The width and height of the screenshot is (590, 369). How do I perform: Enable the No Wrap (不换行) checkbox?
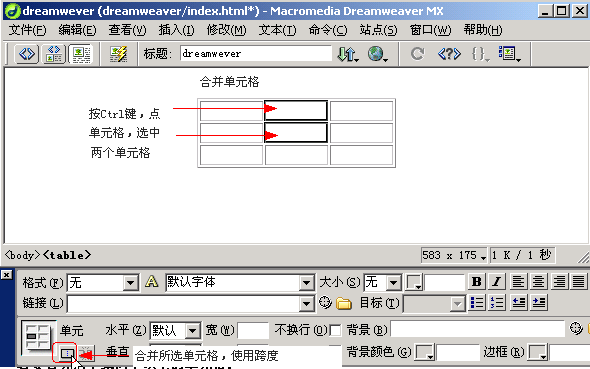click(335, 331)
